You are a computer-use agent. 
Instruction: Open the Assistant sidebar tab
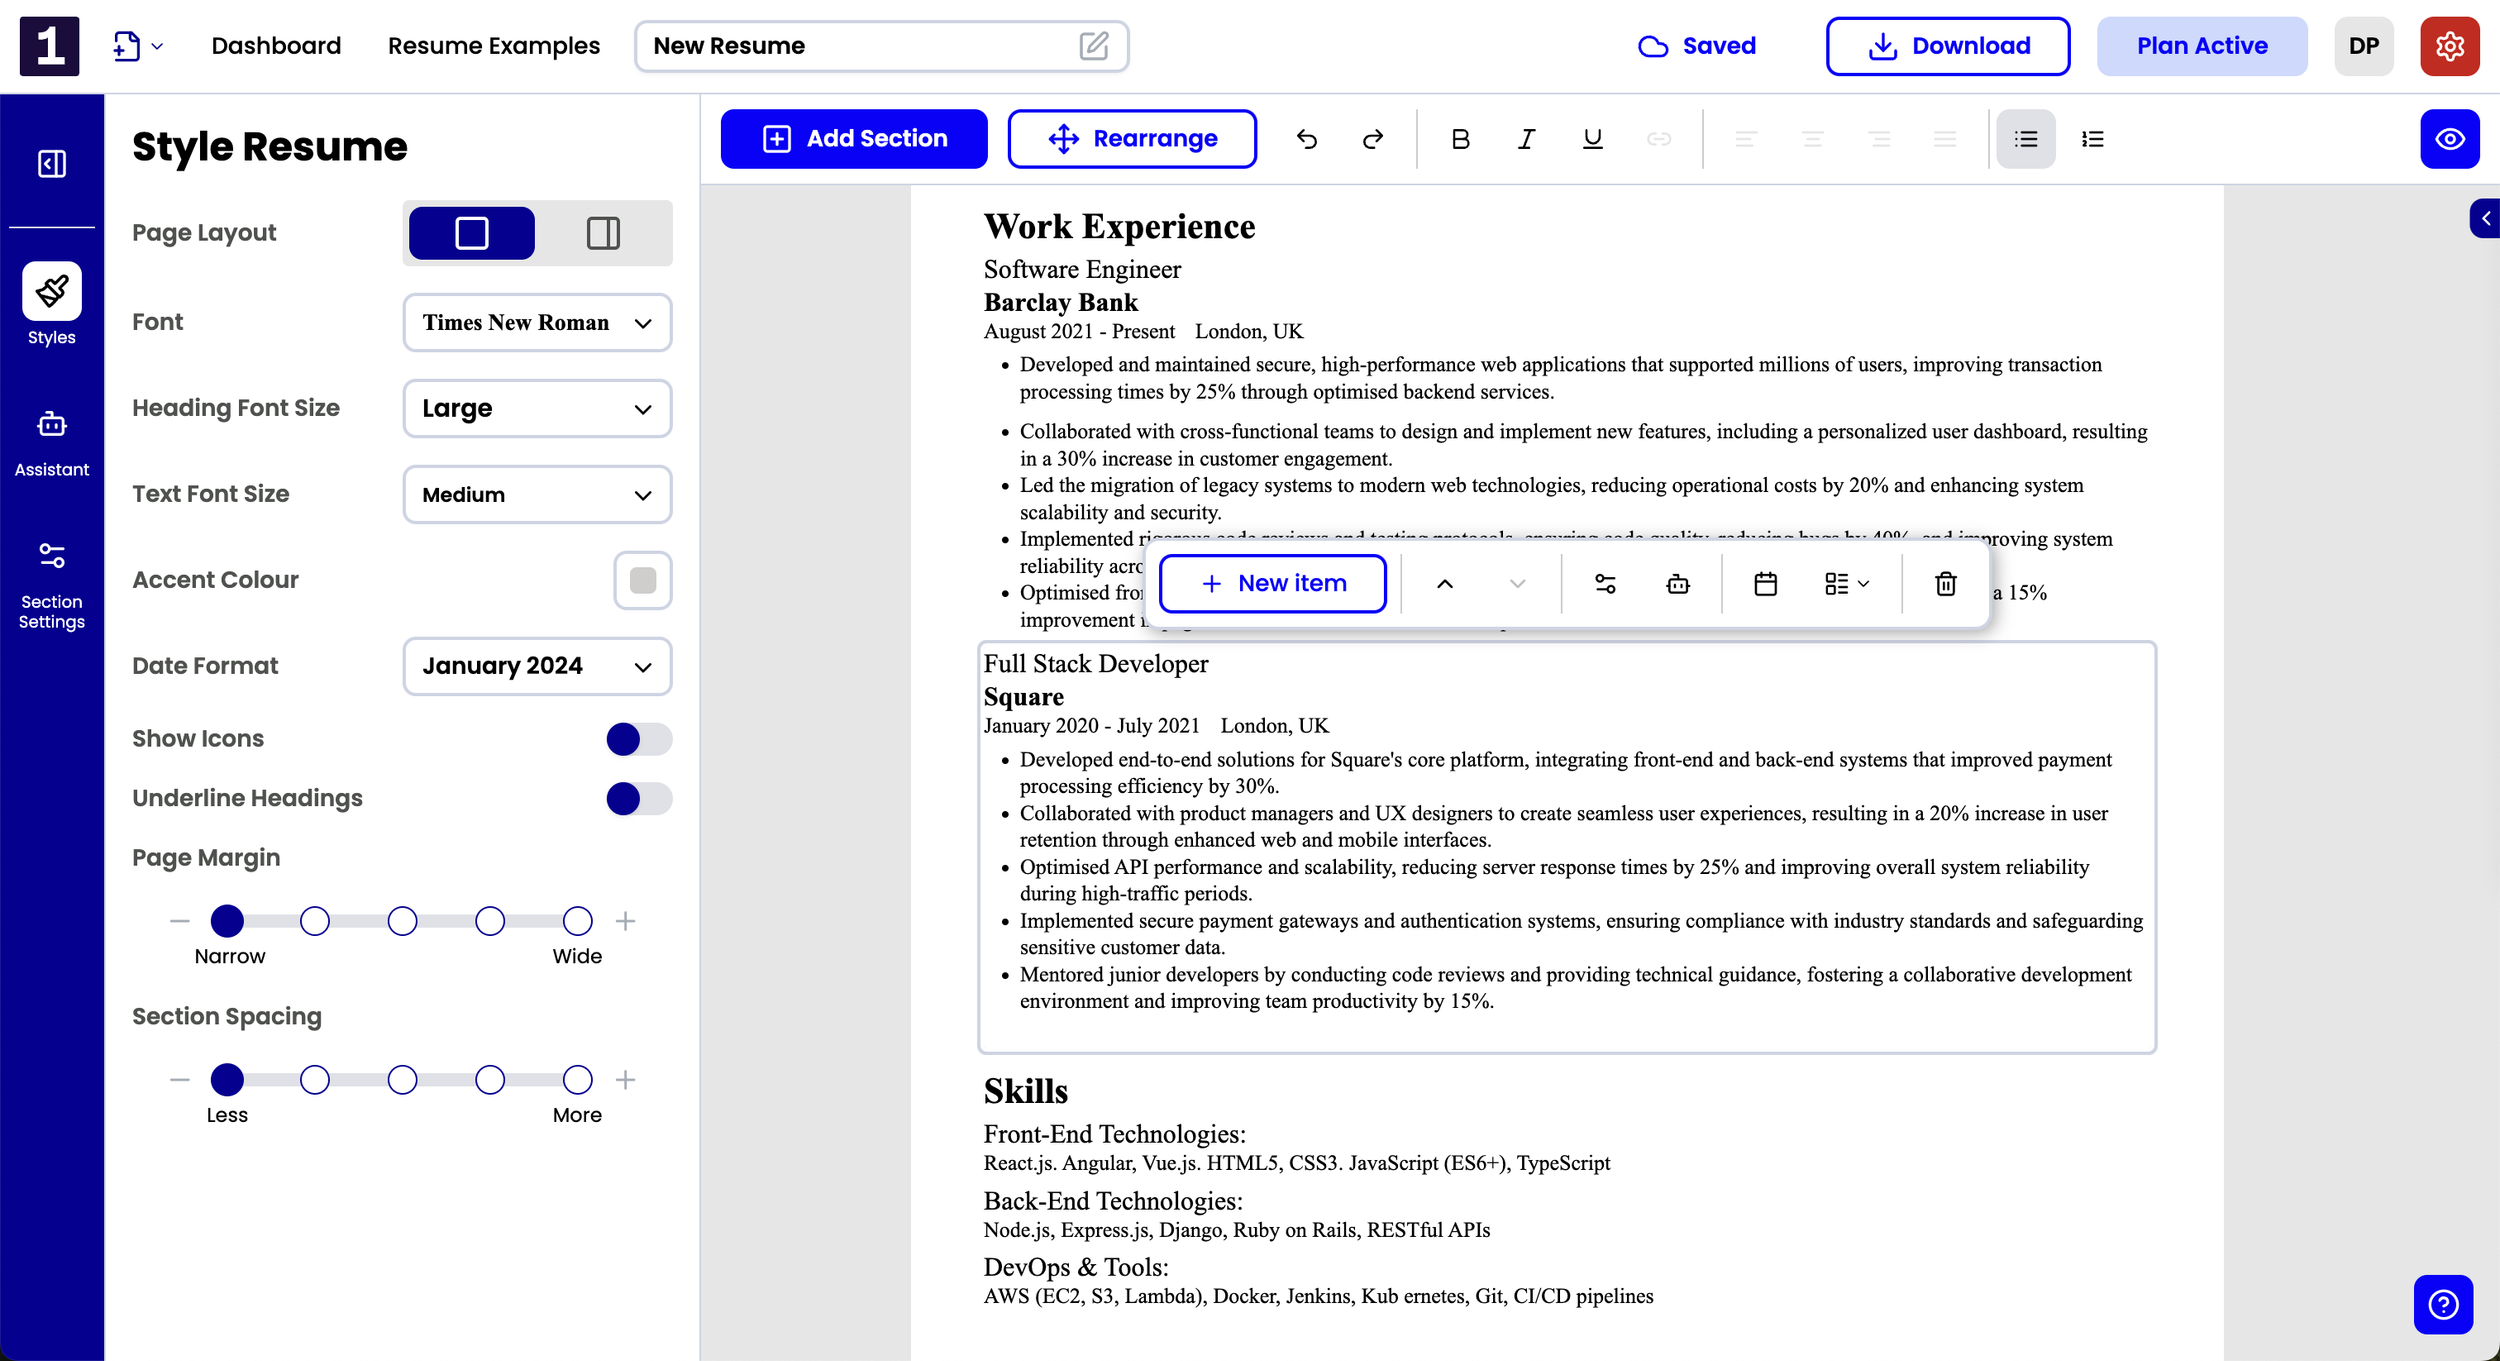pos(52,443)
